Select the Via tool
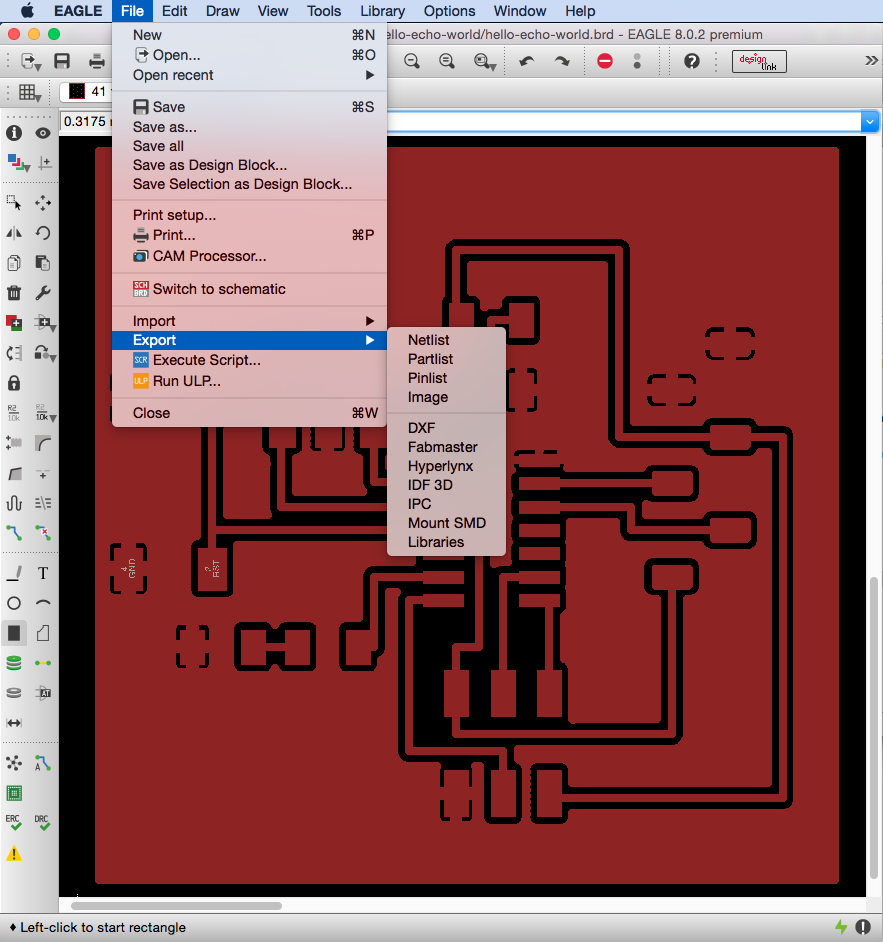 14,663
